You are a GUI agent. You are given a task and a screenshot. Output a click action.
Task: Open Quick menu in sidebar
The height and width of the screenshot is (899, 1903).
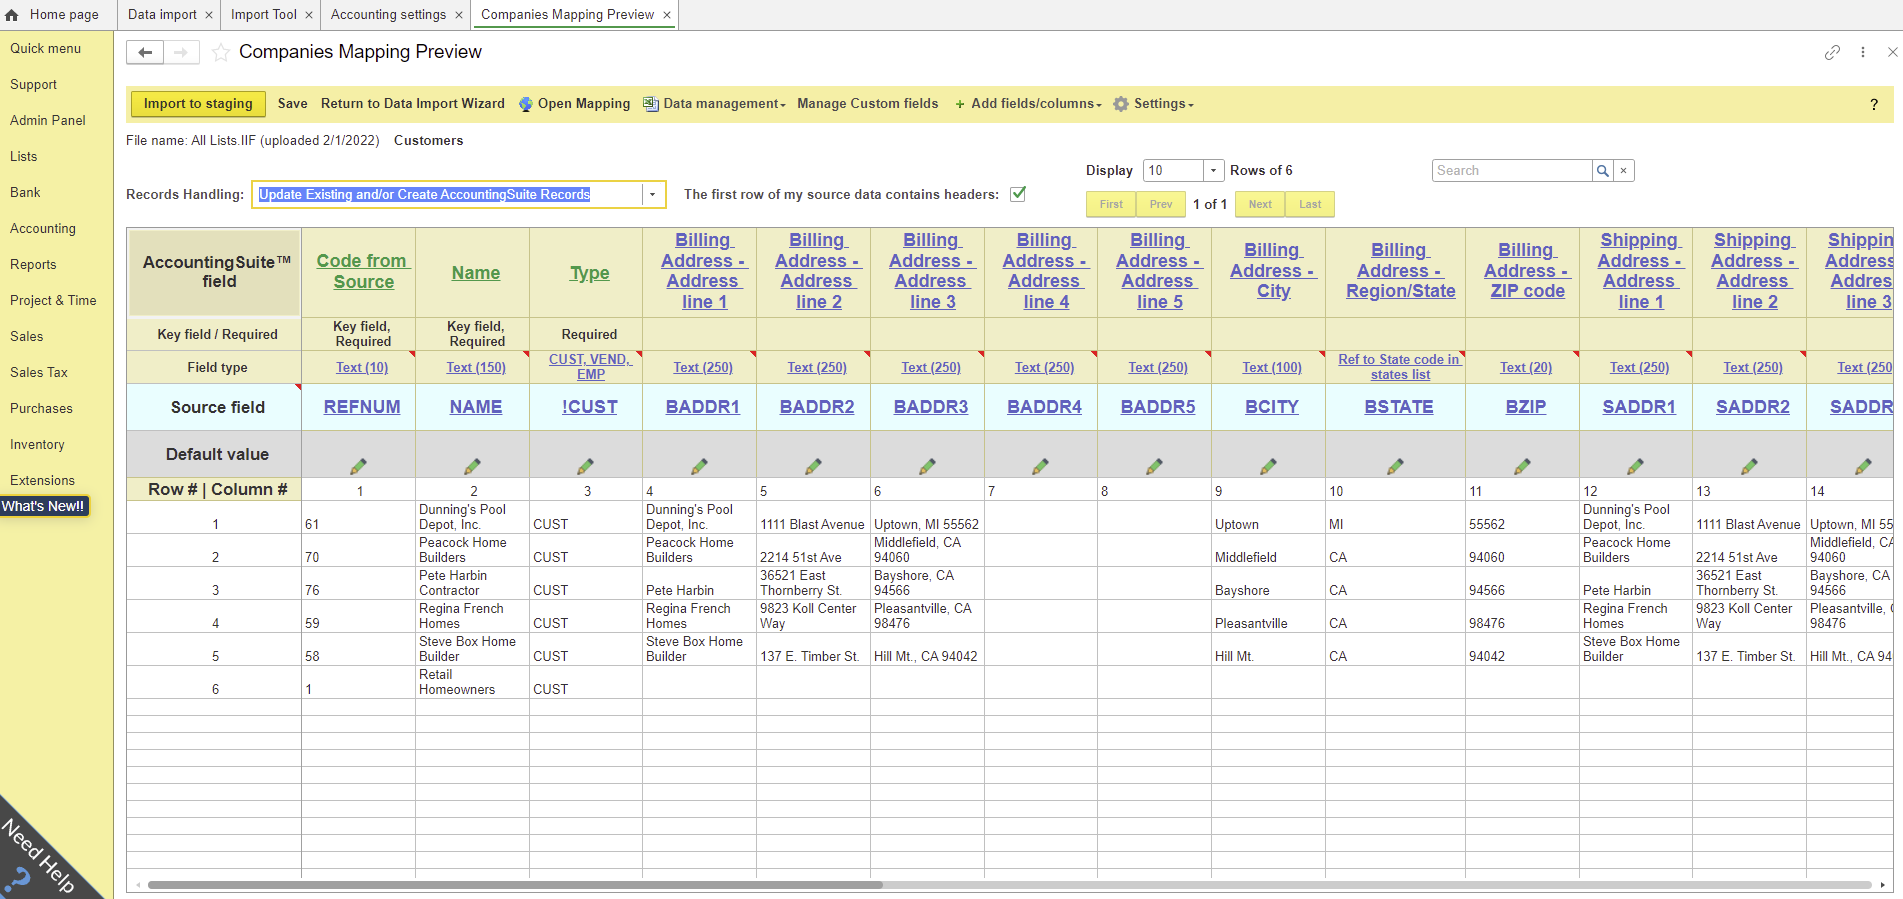pos(46,49)
